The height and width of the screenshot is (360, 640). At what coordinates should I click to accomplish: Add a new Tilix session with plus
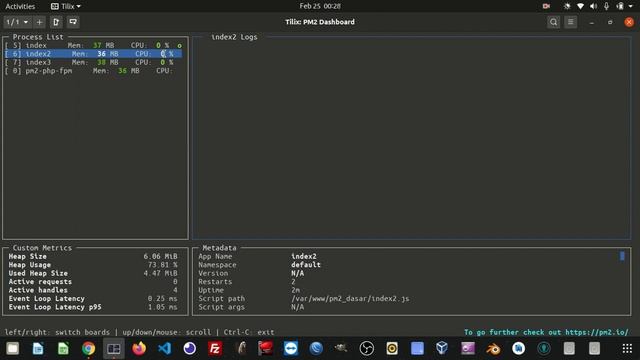[39, 22]
